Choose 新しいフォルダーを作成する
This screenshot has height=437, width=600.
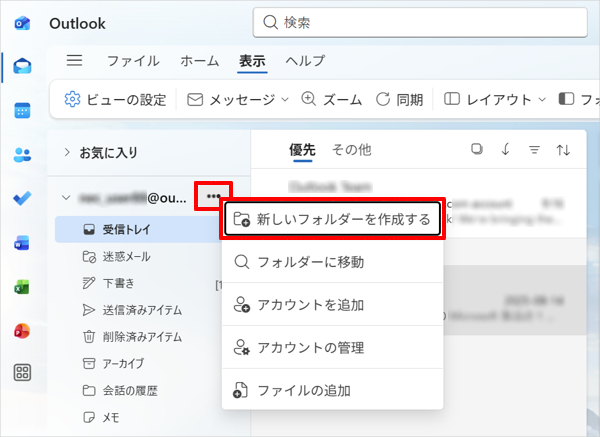333,219
